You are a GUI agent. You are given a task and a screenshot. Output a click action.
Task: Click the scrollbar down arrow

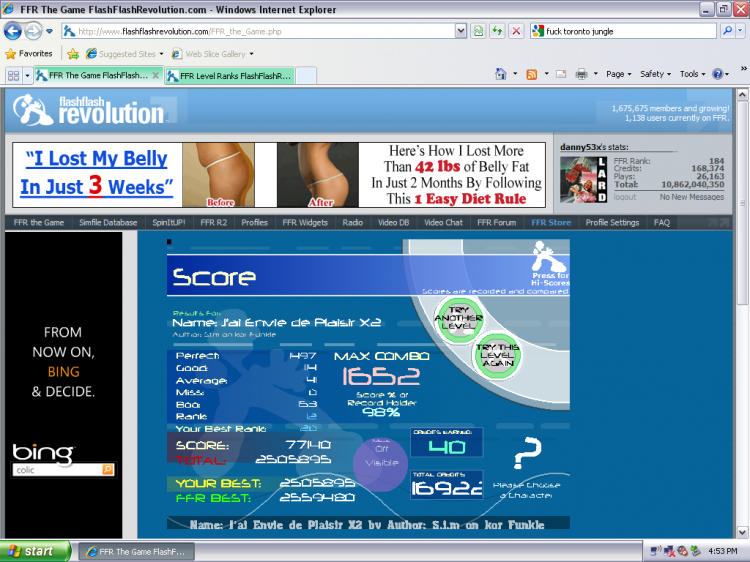(x=742, y=532)
